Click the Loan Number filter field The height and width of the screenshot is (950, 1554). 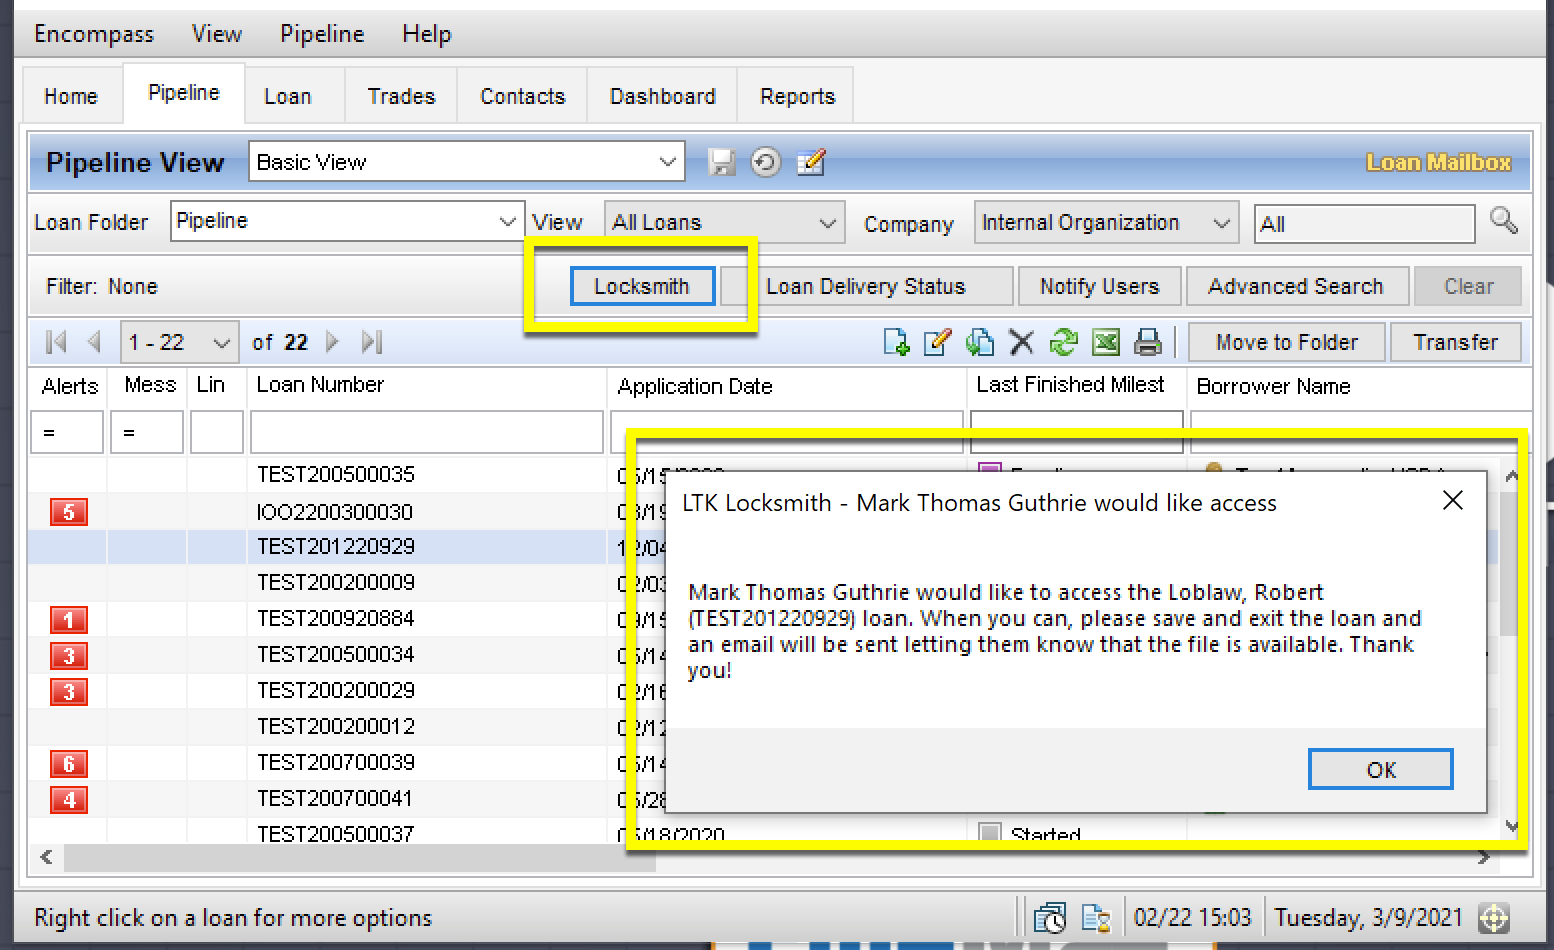coord(427,432)
